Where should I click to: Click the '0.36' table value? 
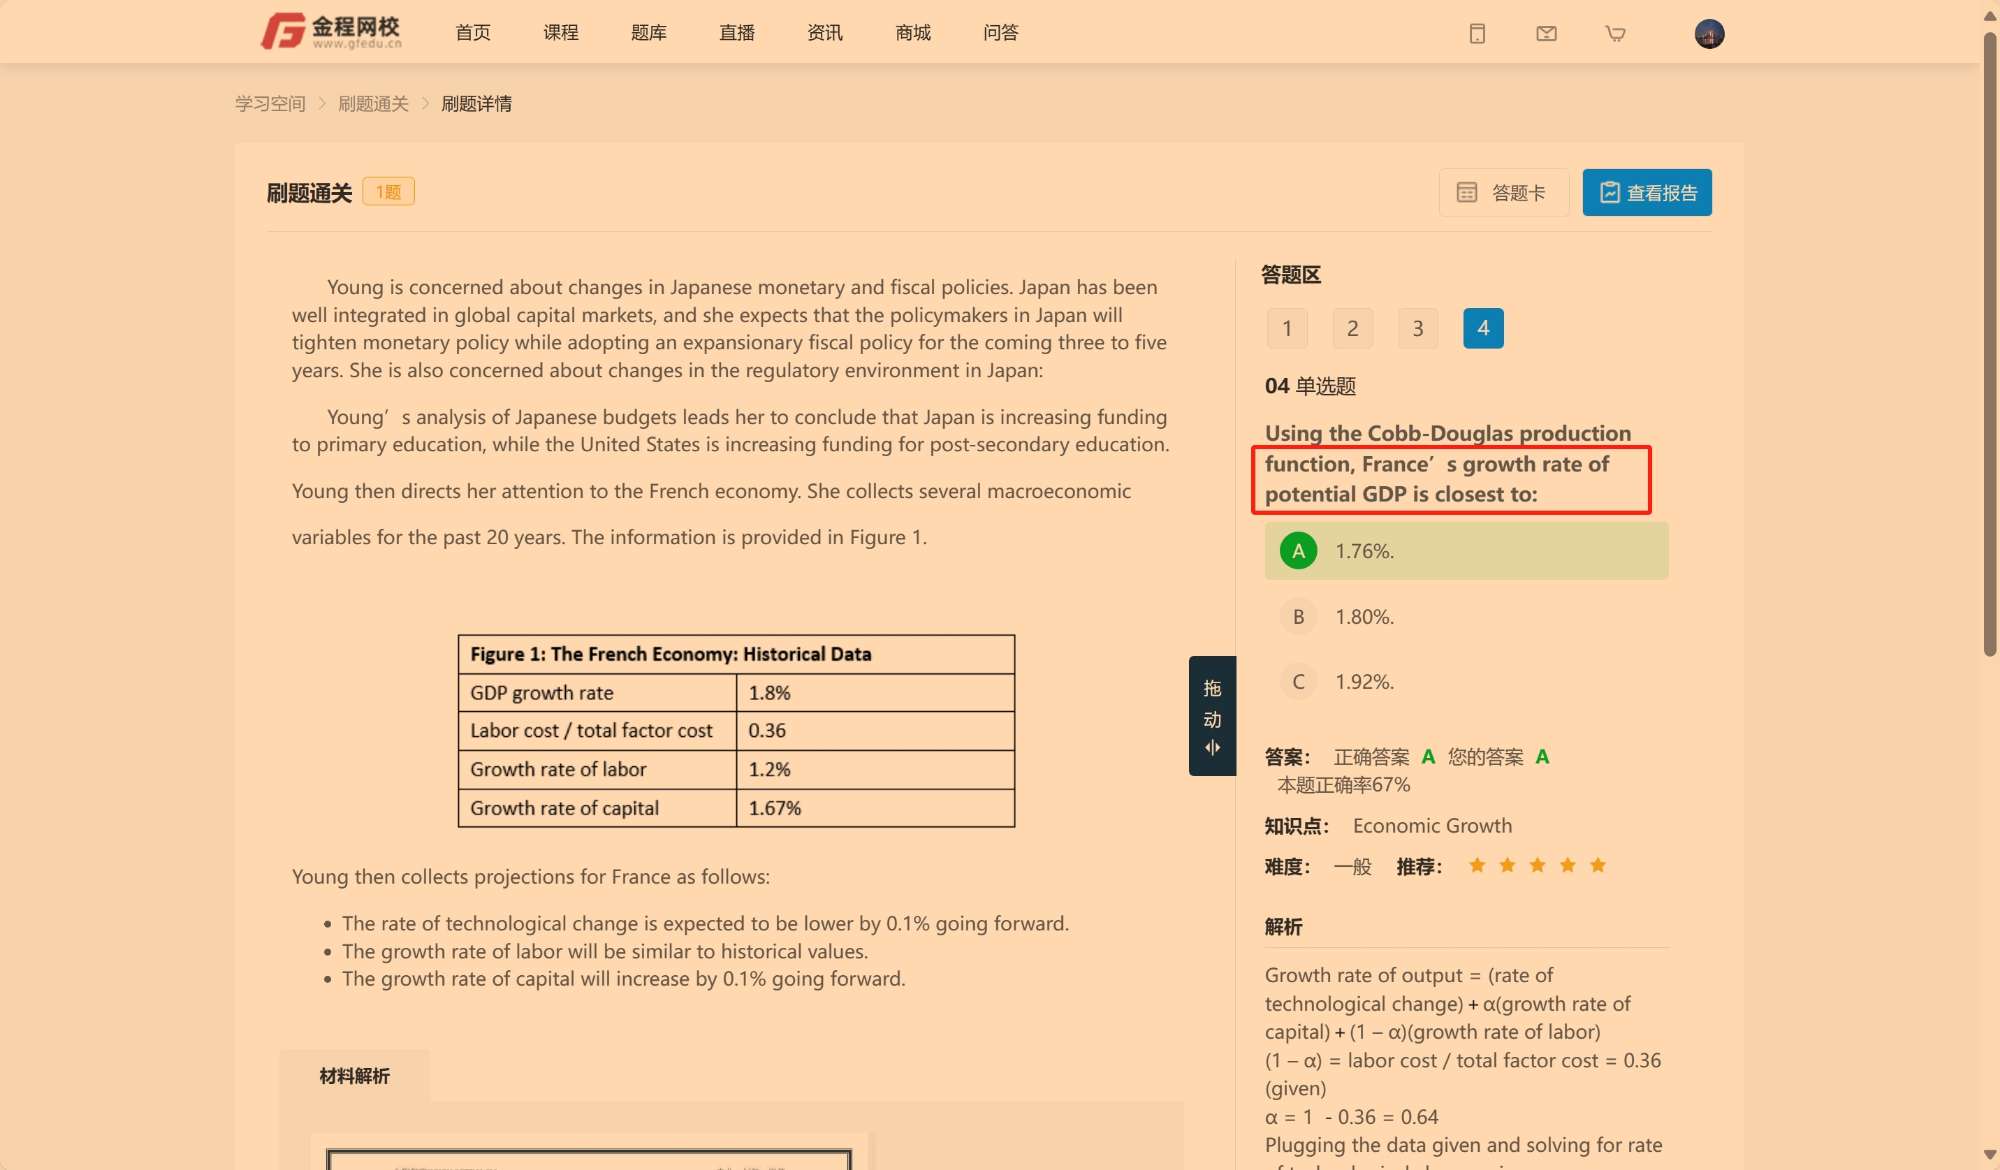coord(767,731)
